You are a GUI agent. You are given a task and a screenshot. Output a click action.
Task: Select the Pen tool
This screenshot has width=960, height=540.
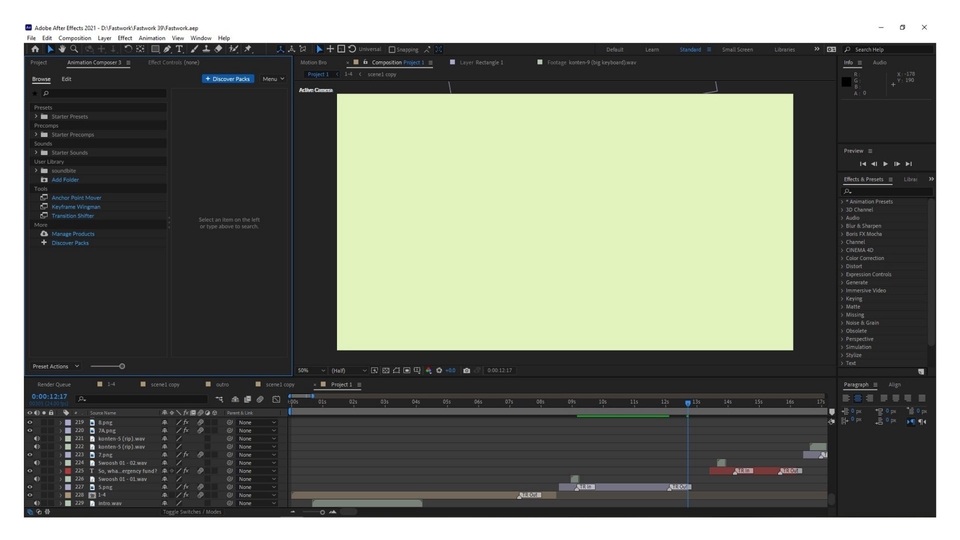click(x=167, y=49)
